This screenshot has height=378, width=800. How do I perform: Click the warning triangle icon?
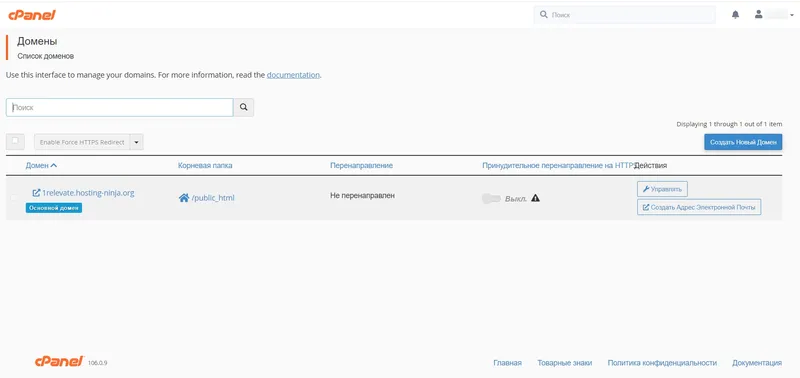(535, 198)
